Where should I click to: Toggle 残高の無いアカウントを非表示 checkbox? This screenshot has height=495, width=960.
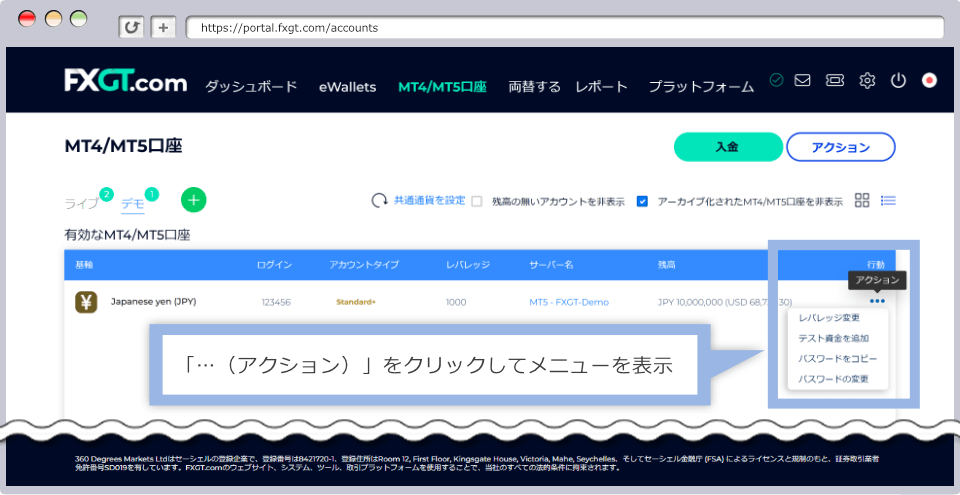coord(477,201)
